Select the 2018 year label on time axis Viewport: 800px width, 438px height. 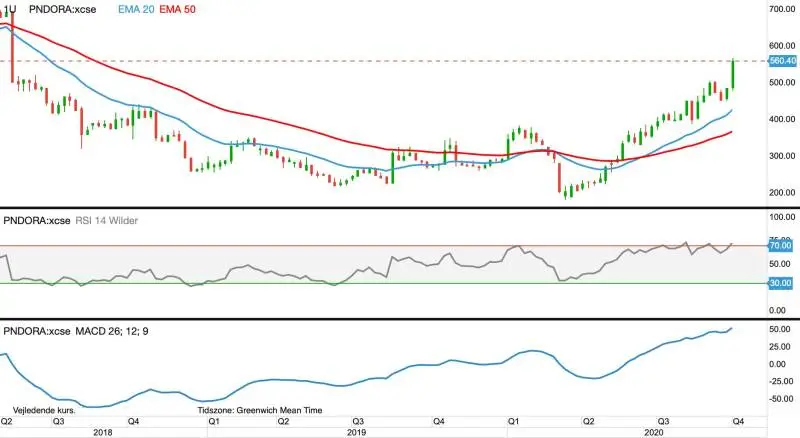click(103, 432)
